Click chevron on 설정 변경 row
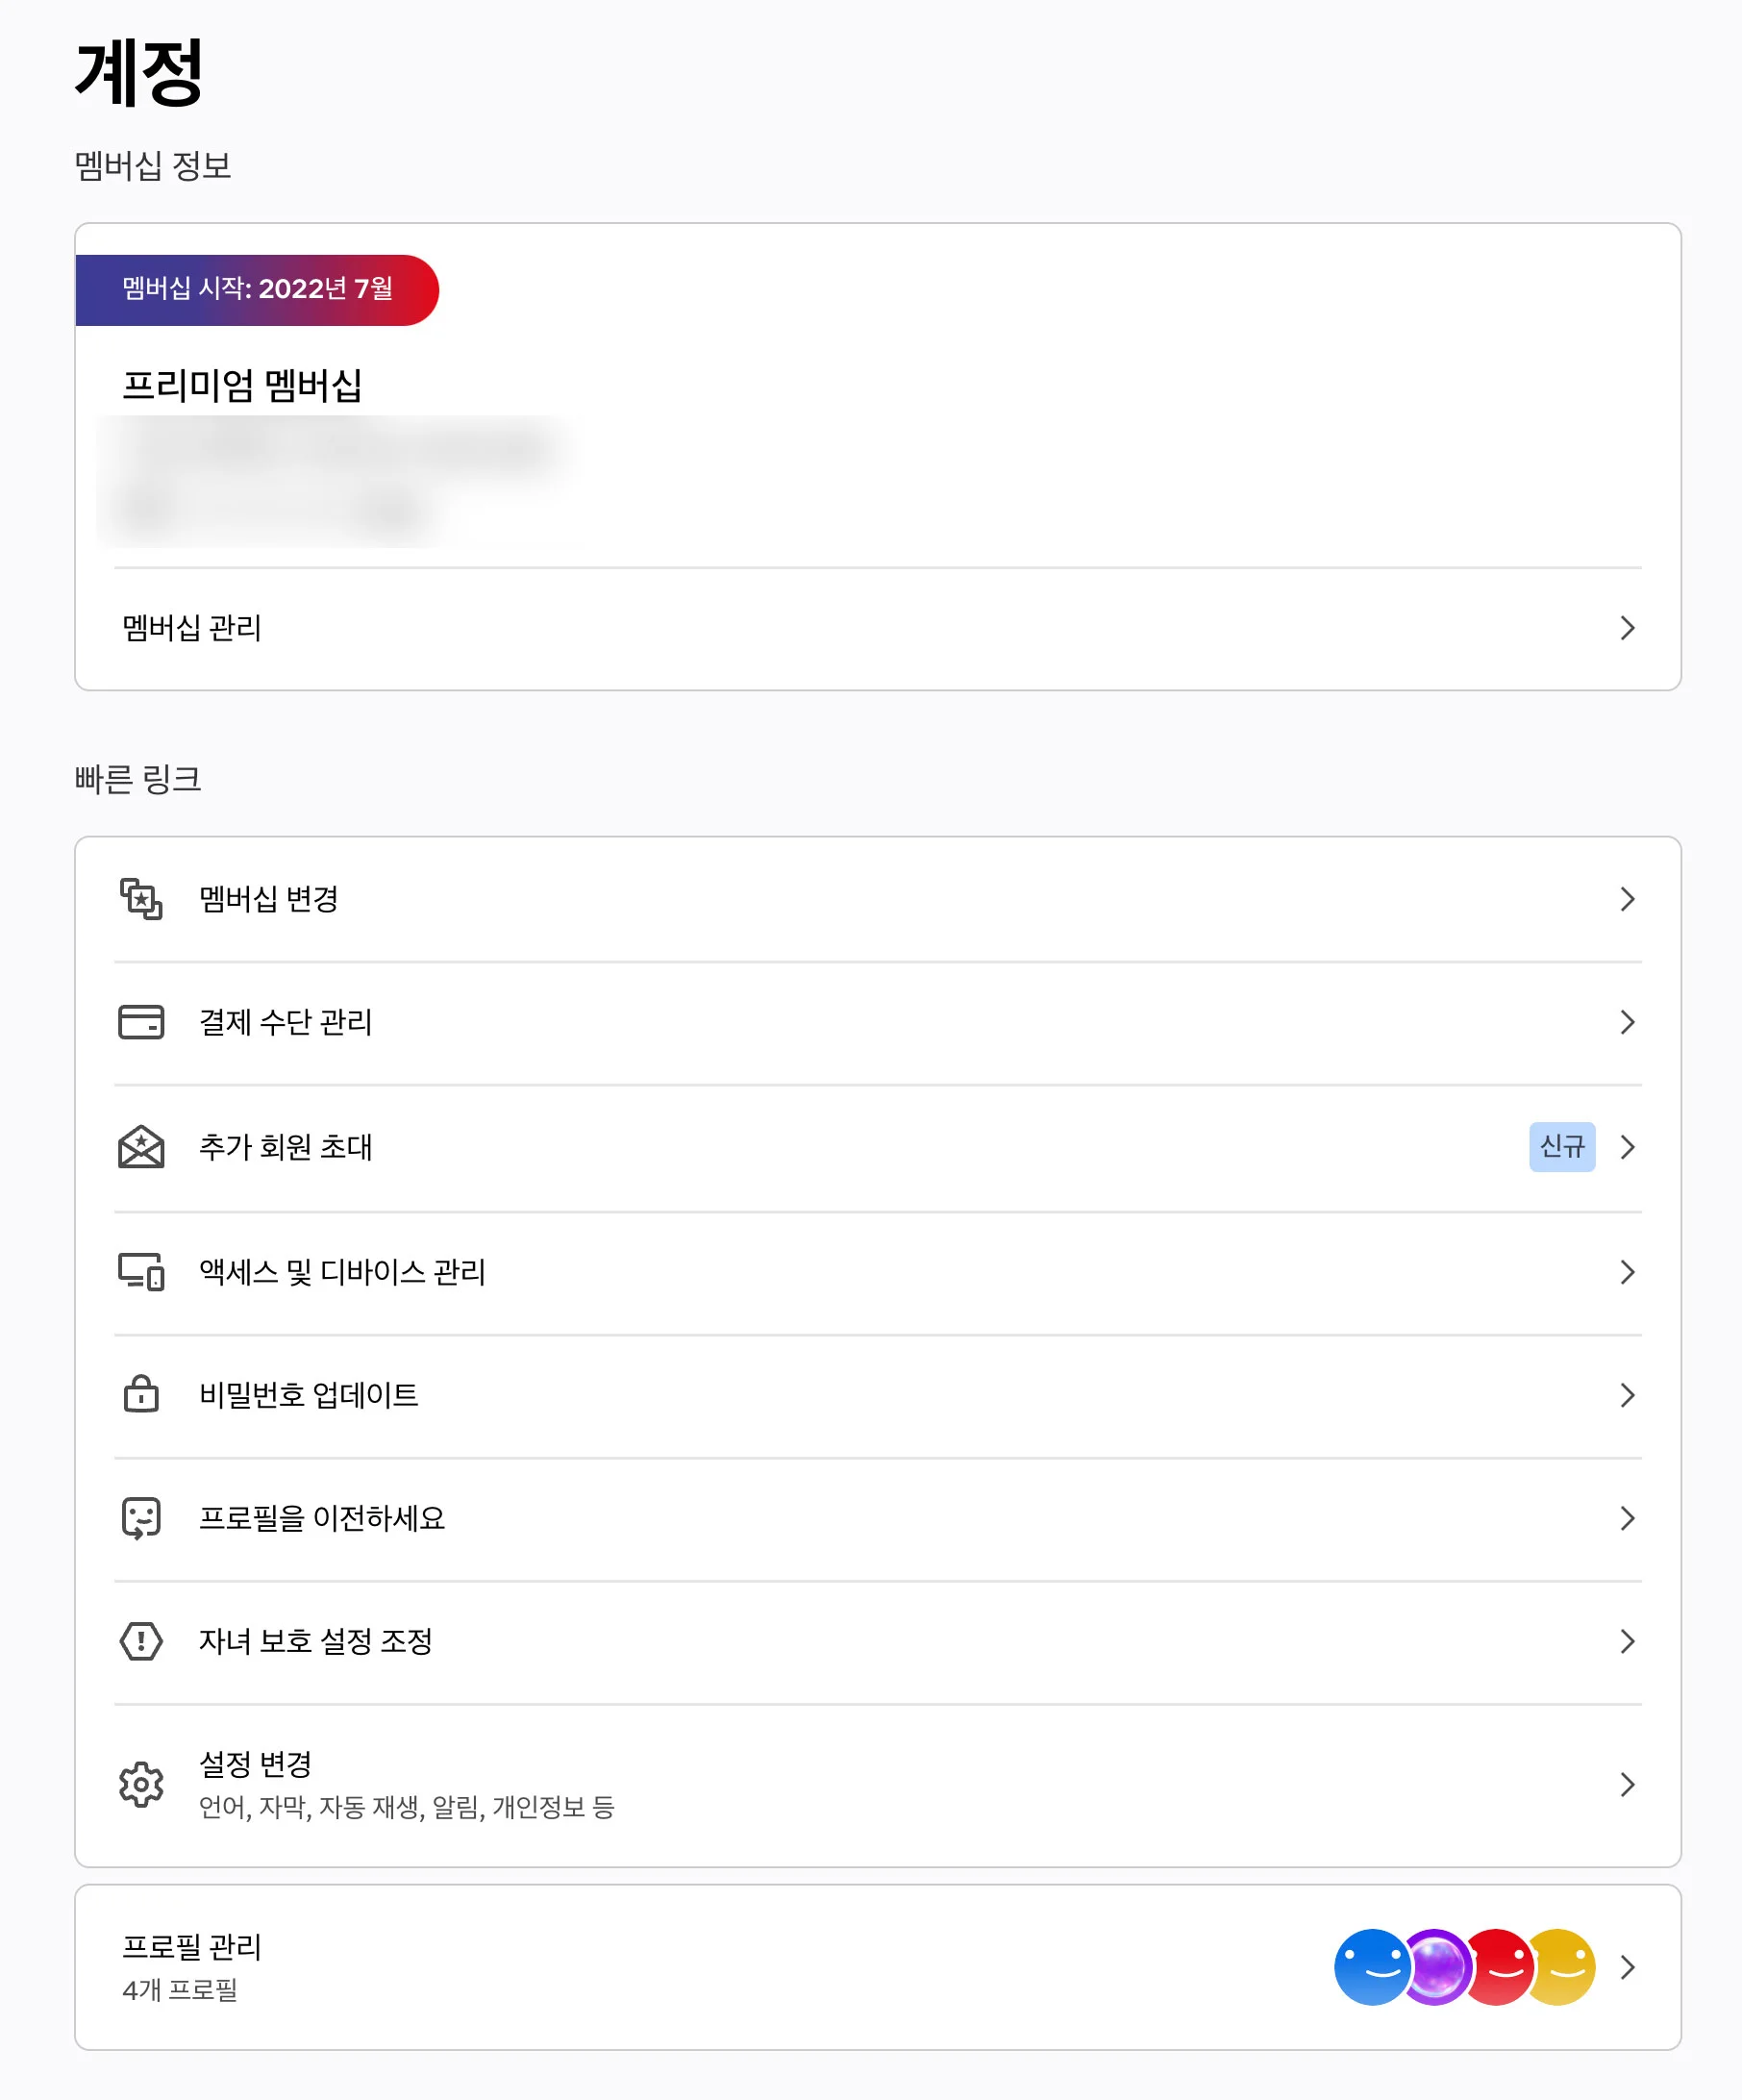The height and width of the screenshot is (2100, 1742). click(x=1627, y=1784)
